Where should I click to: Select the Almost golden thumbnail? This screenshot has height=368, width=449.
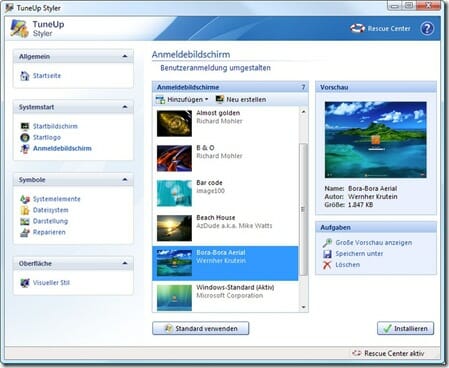click(174, 123)
